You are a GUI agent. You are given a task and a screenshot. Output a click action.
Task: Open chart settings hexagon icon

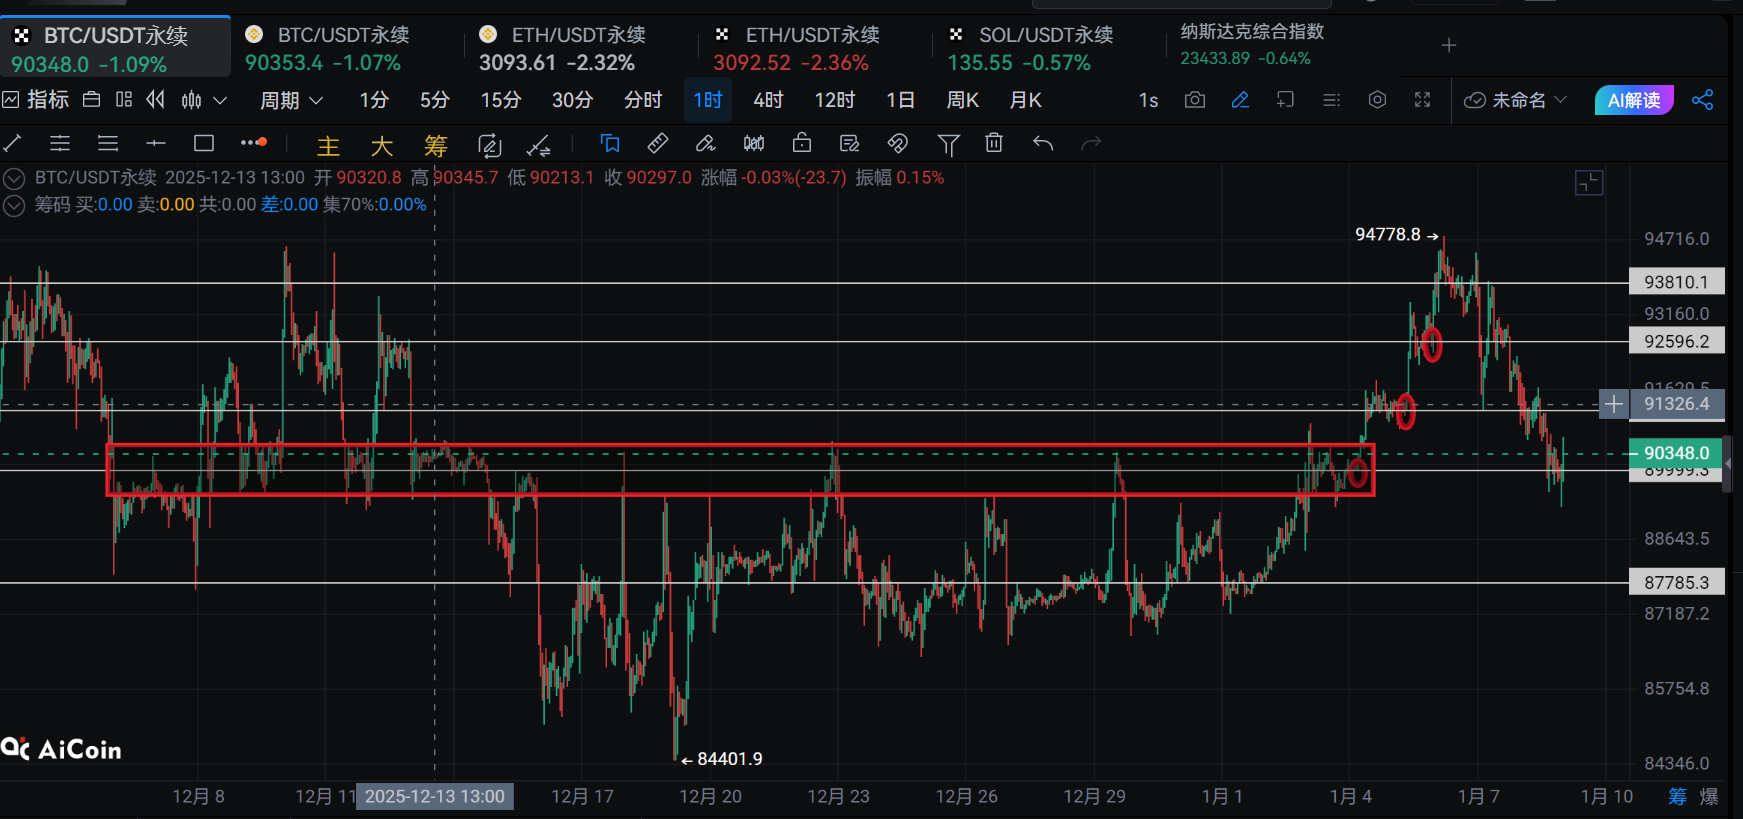tap(1377, 100)
